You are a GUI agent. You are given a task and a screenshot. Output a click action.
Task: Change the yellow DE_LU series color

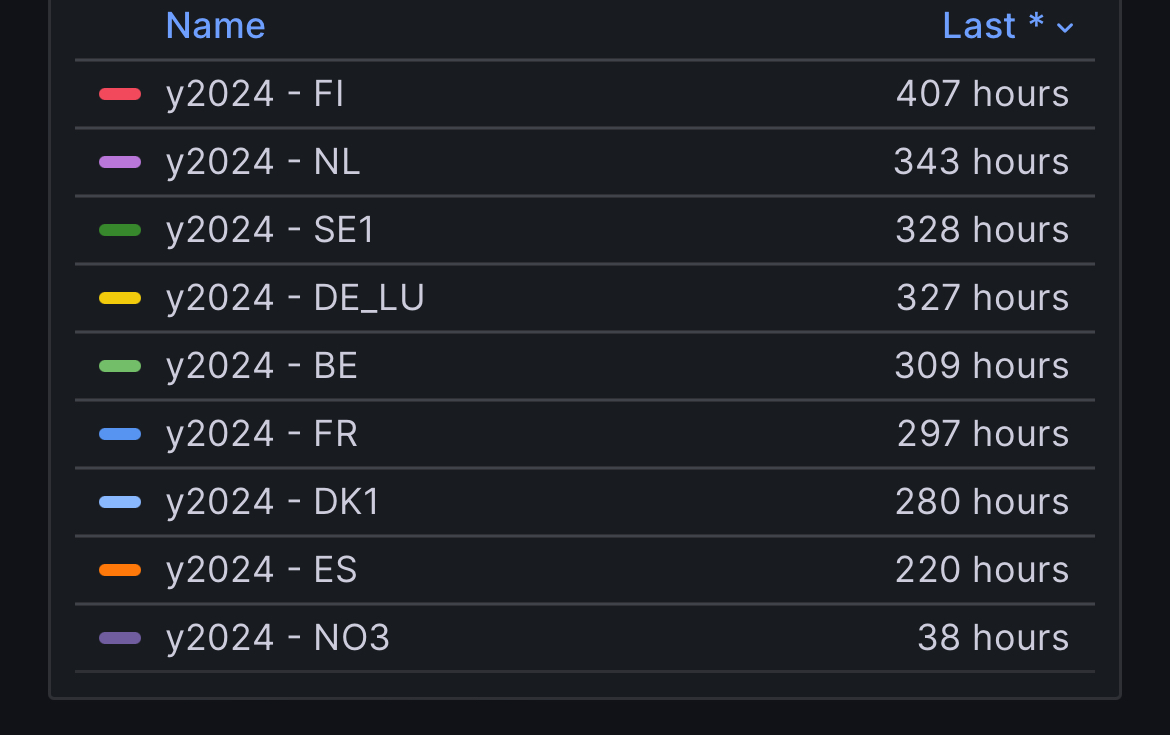[120, 298]
